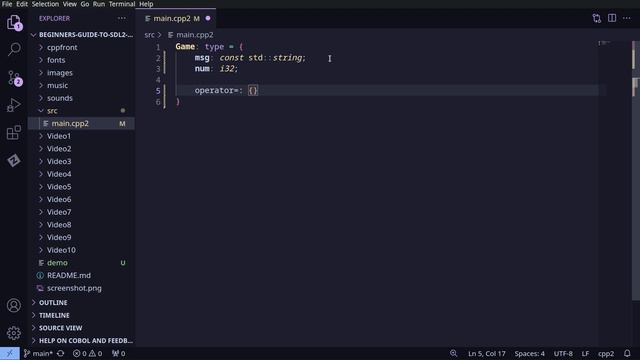Open the demo file in explorer

pos(82,262)
